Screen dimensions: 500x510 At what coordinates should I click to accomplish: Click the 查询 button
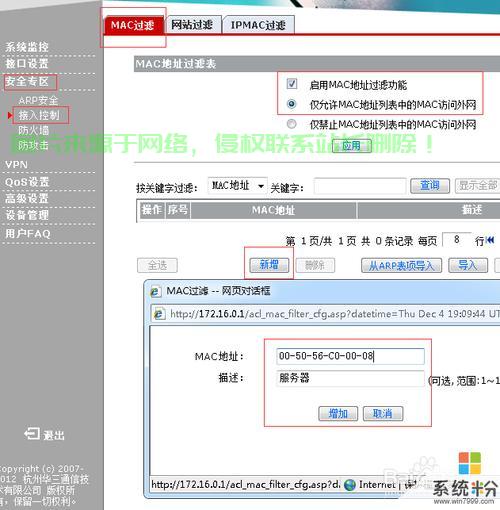(x=430, y=186)
